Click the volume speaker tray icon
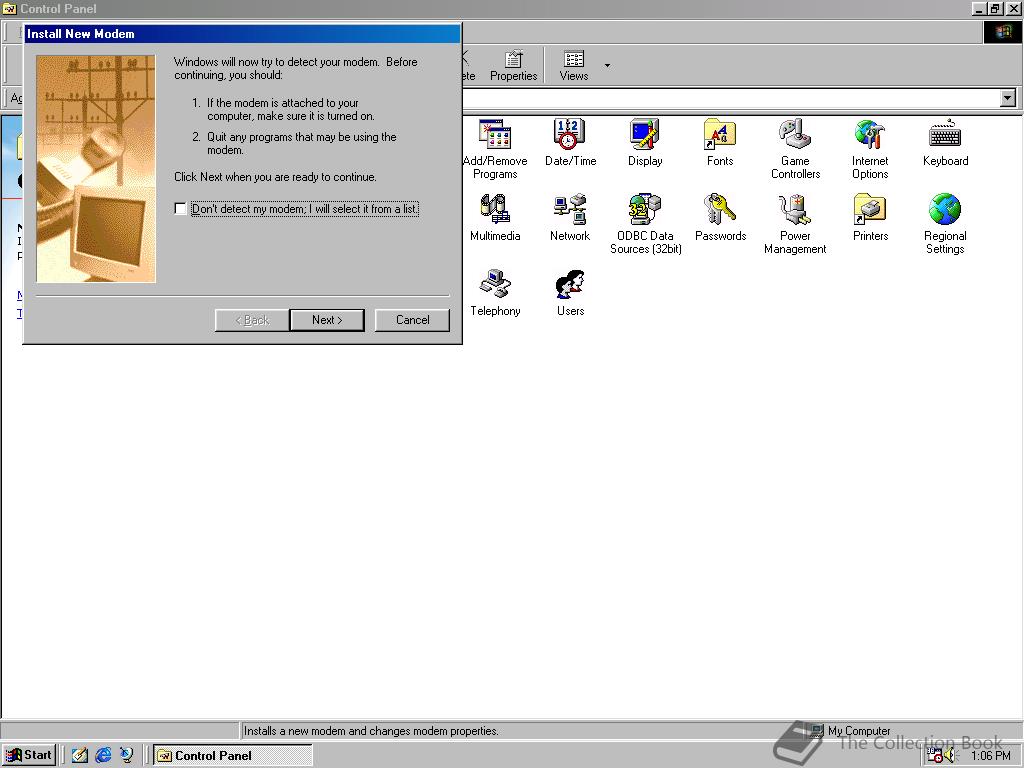This screenshot has width=1024, height=768. (950, 756)
